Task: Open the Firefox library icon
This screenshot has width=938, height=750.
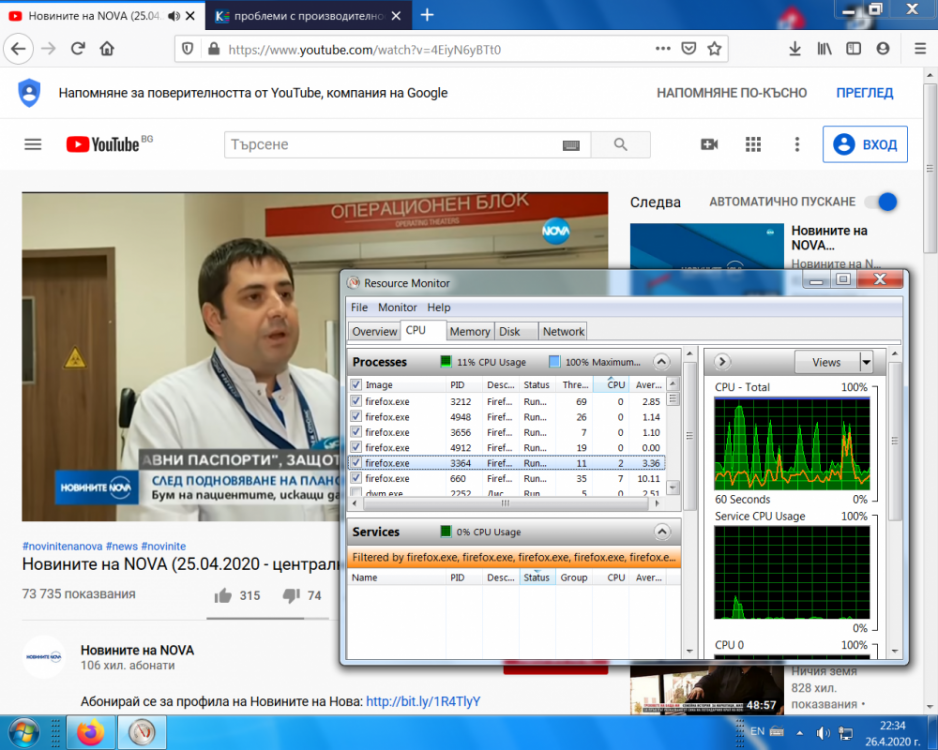Action: tap(824, 48)
